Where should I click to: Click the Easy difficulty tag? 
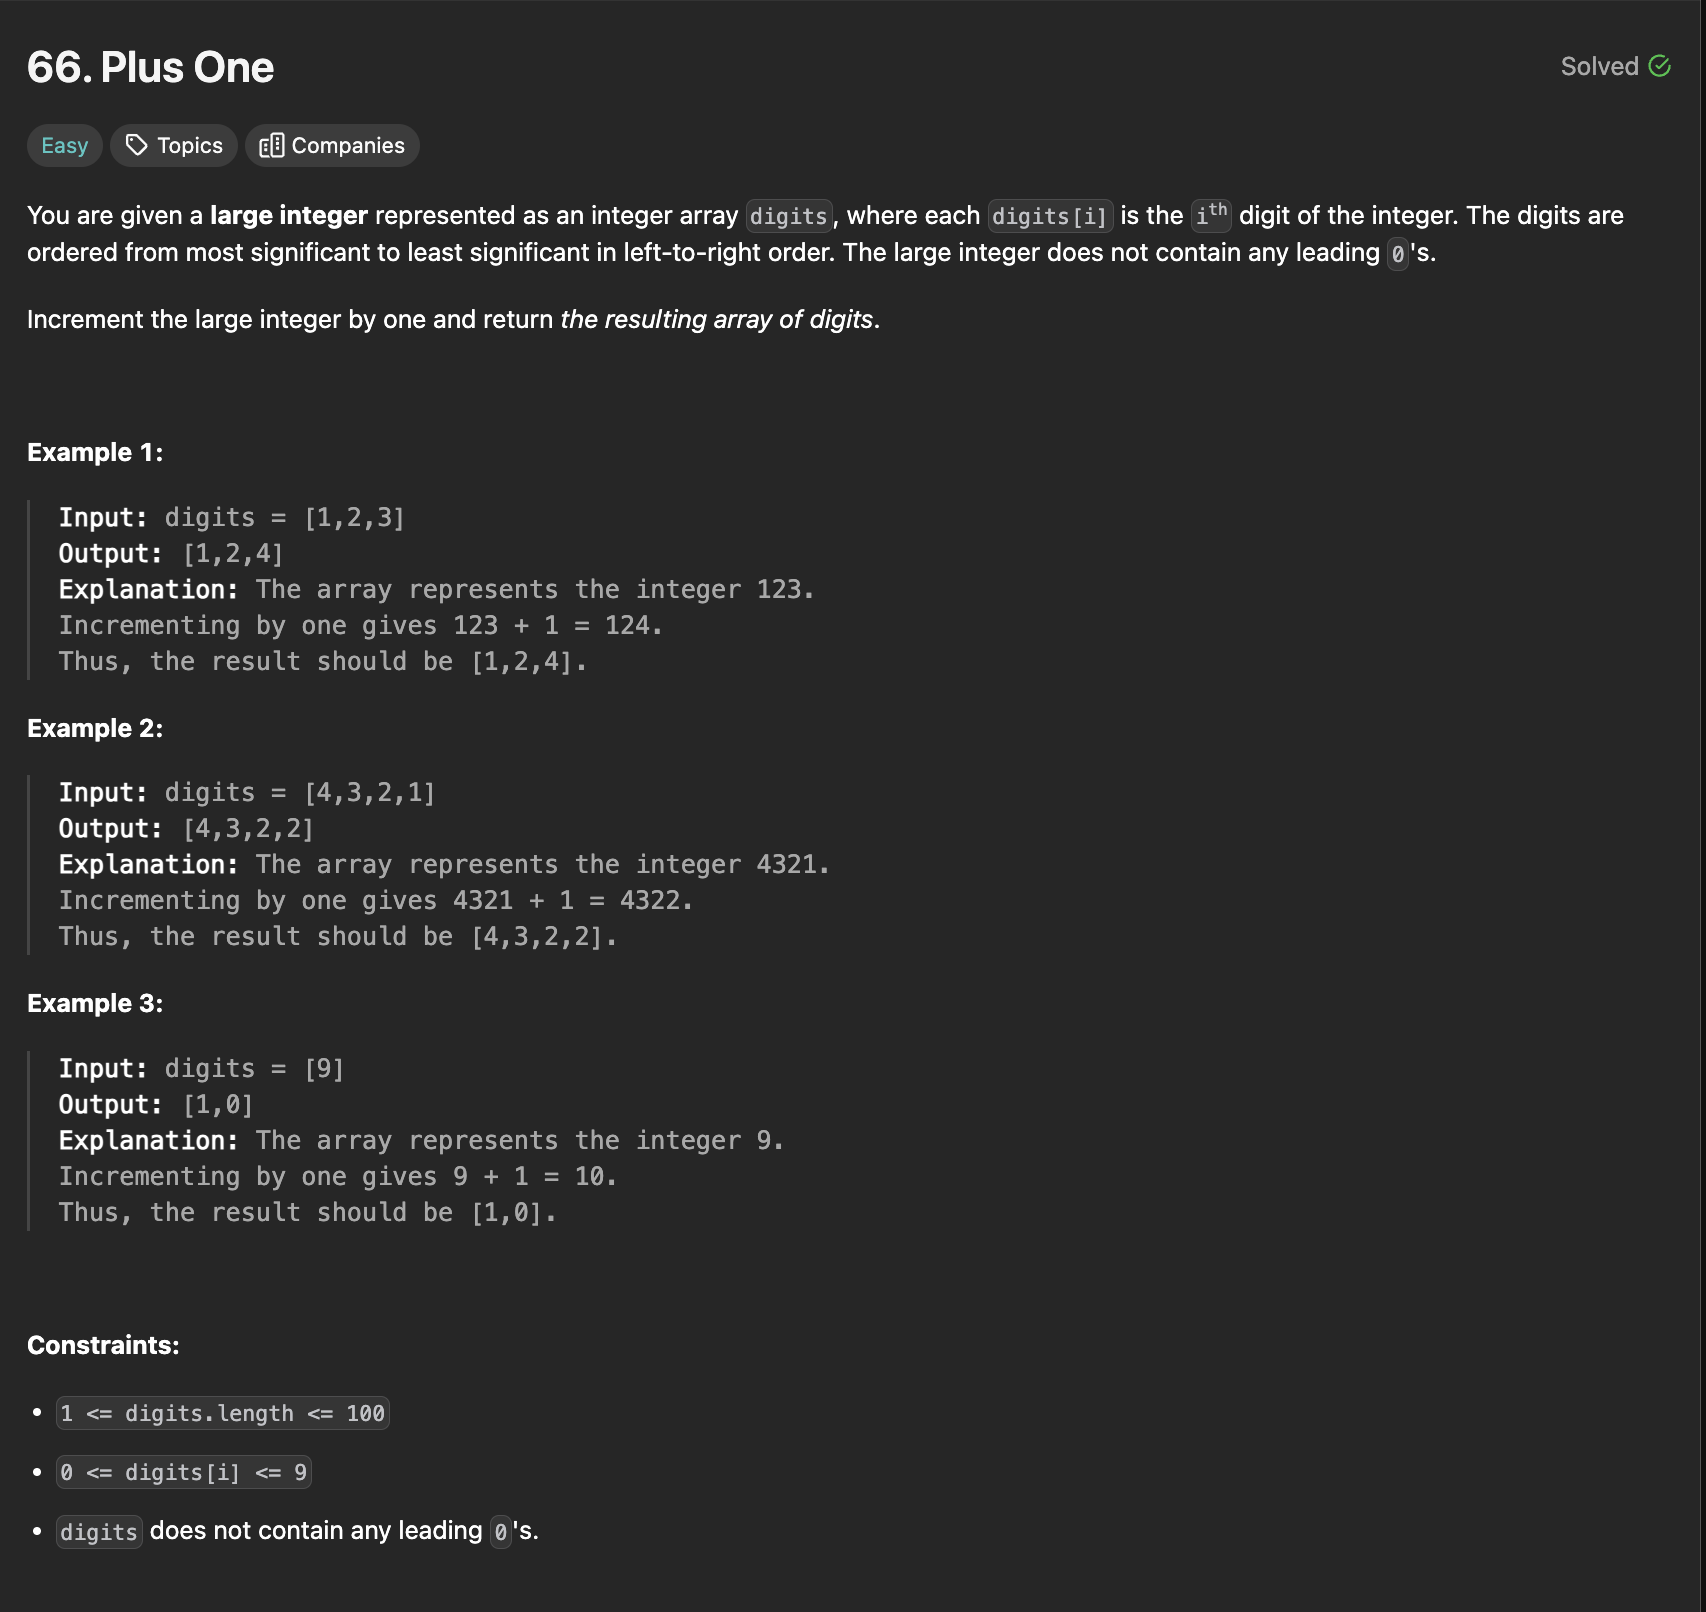(x=65, y=146)
